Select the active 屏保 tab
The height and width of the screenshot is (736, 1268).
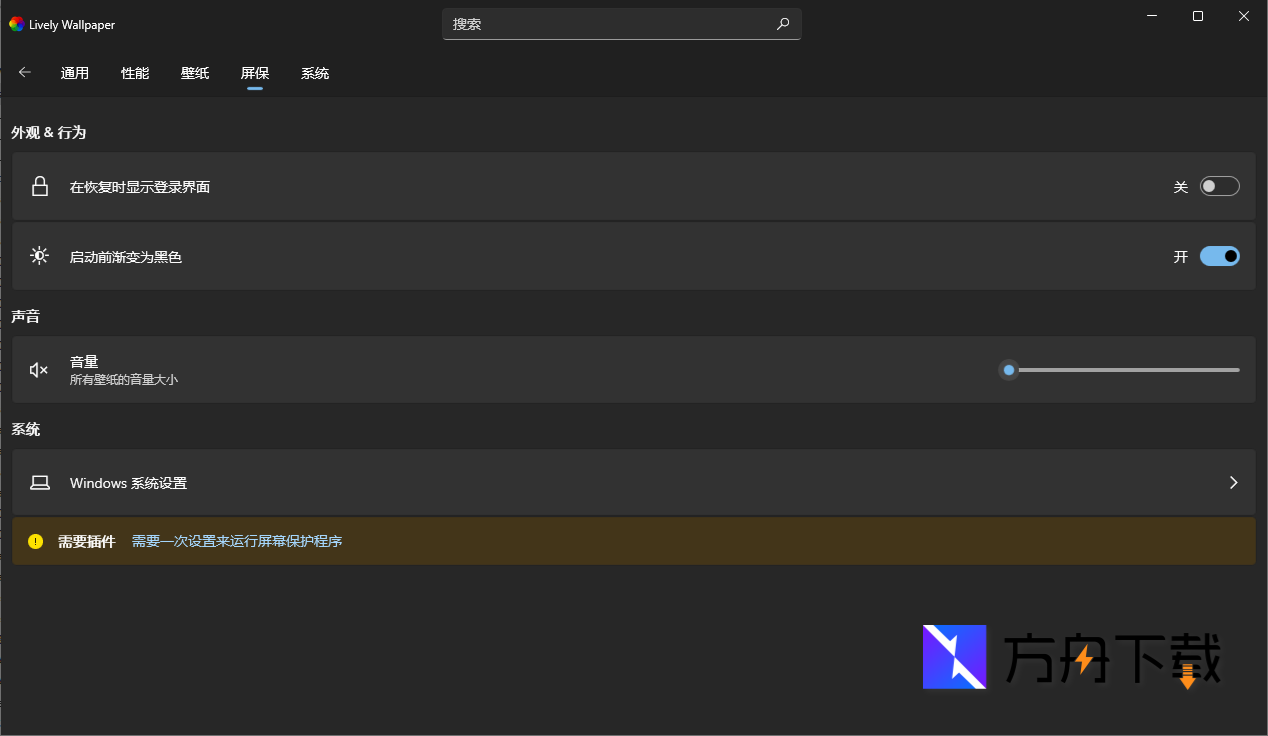tap(255, 73)
